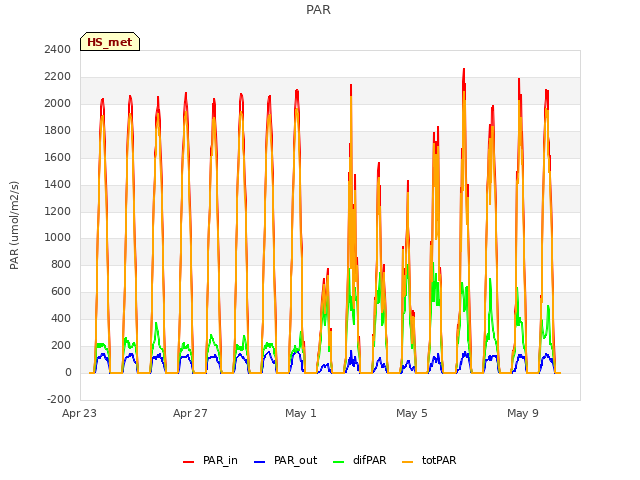This screenshot has width=640, height=480.
Task: Click the 1600 y-axis tick label
Action: 58,158
